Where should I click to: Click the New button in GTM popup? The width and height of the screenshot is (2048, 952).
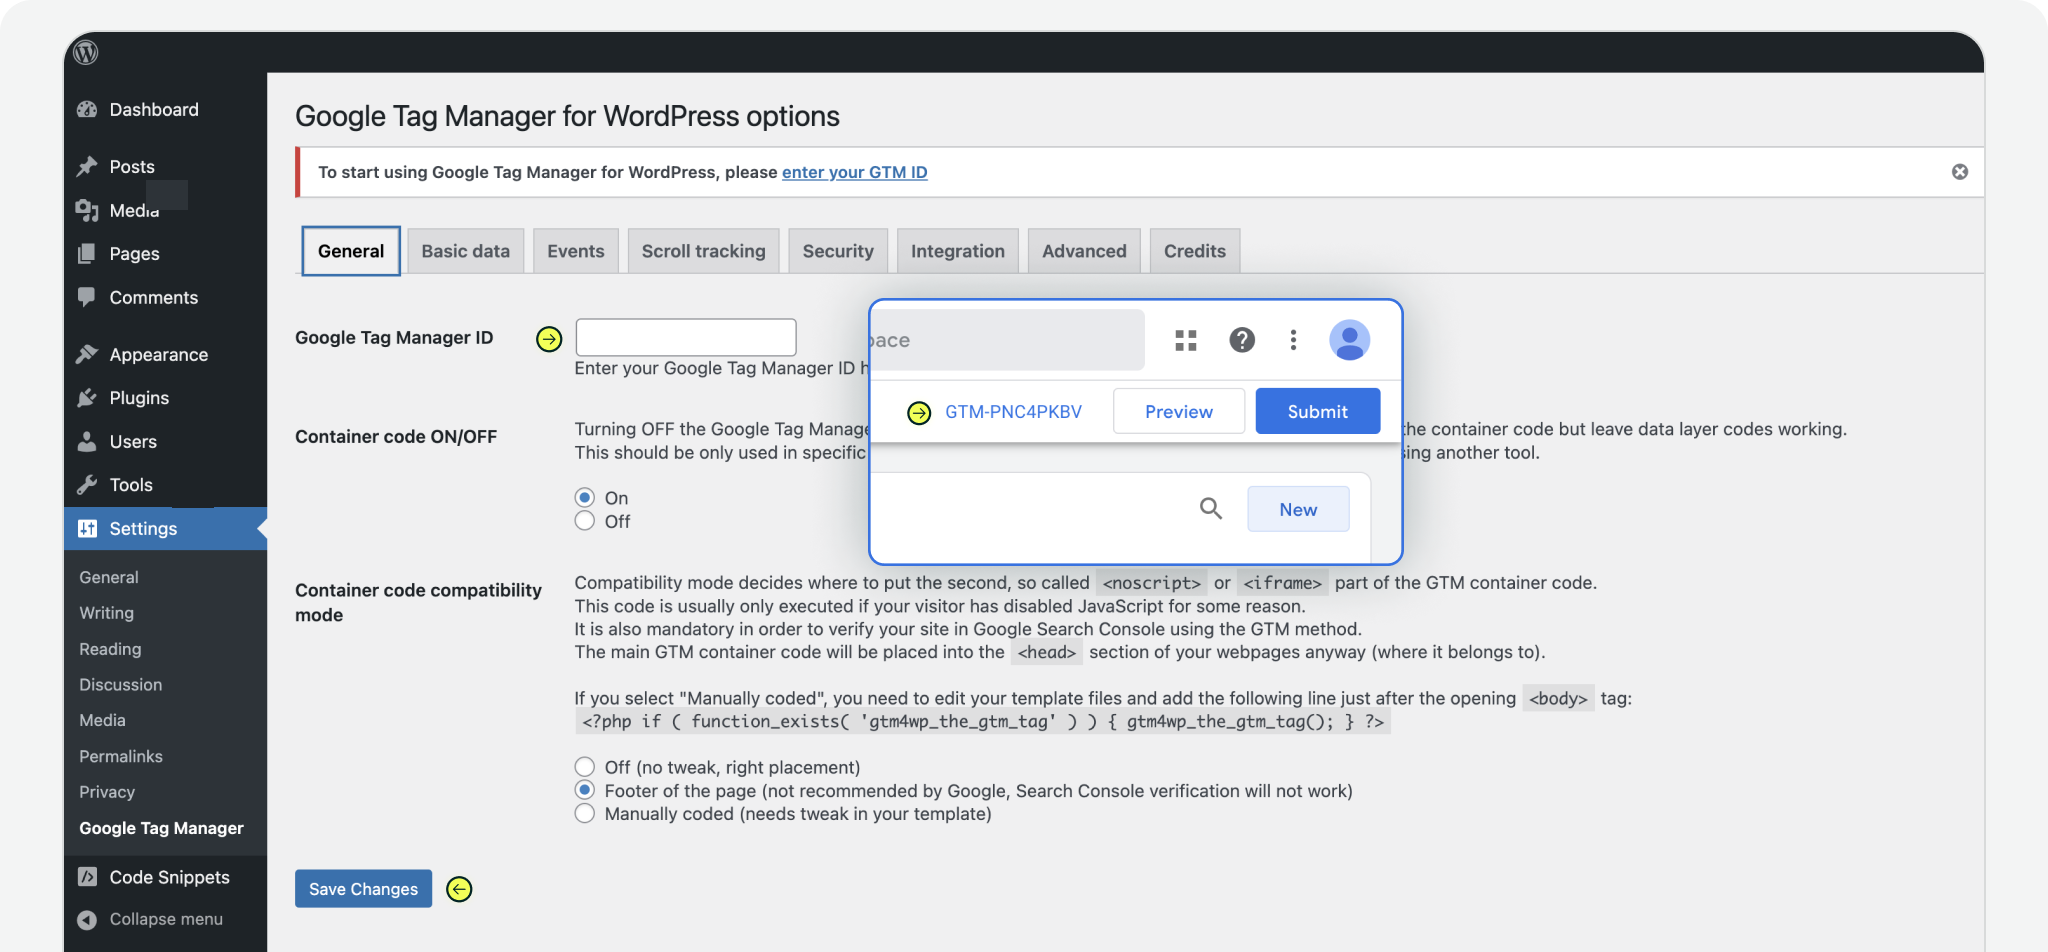[1299, 509]
